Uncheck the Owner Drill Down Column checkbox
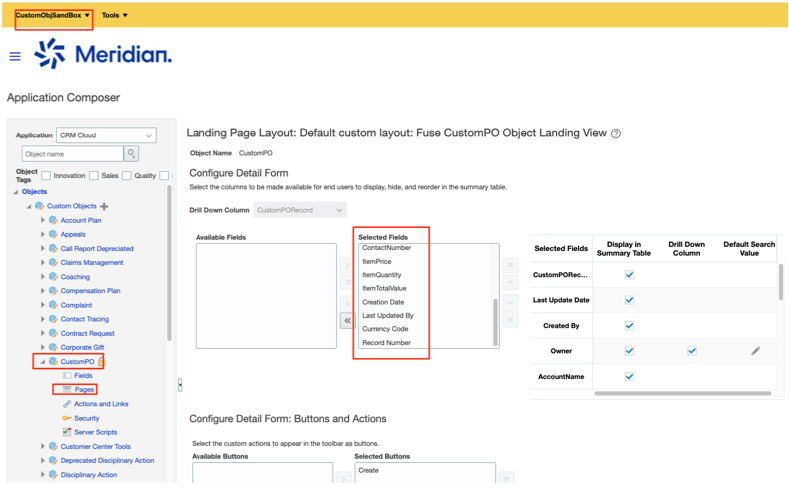Image resolution: width=789 pixels, height=488 pixels. pyautogui.click(x=691, y=351)
